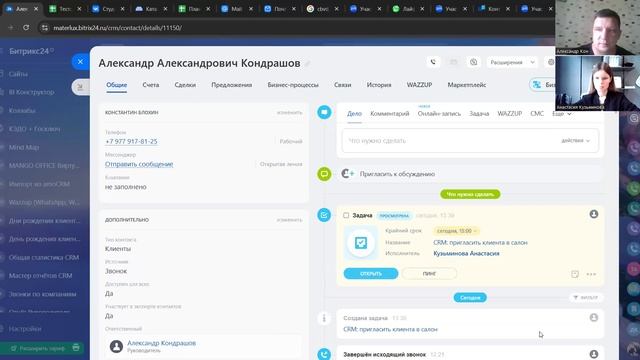640x360 pixels.
Task: Switch to the Общие tab
Action: pyautogui.click(x=117, y=85)
